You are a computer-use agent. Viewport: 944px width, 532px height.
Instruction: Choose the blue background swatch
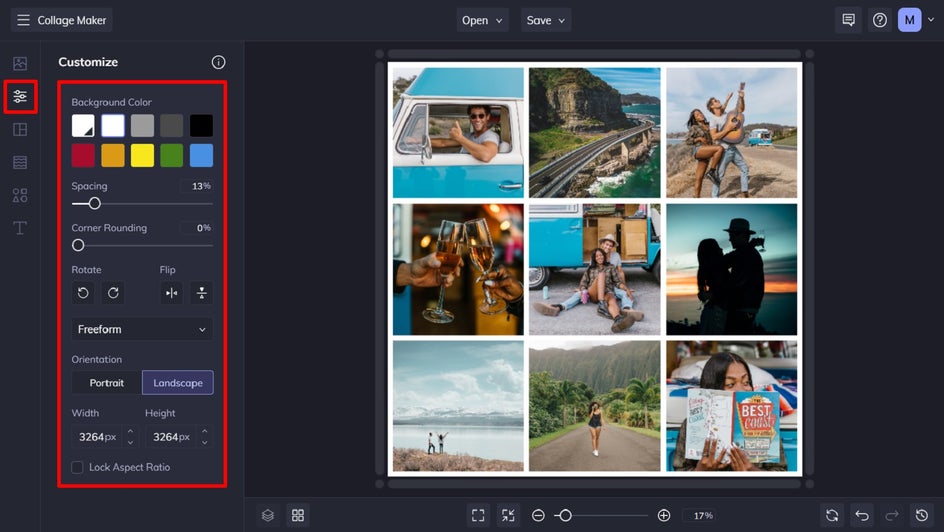pos(201,155)
